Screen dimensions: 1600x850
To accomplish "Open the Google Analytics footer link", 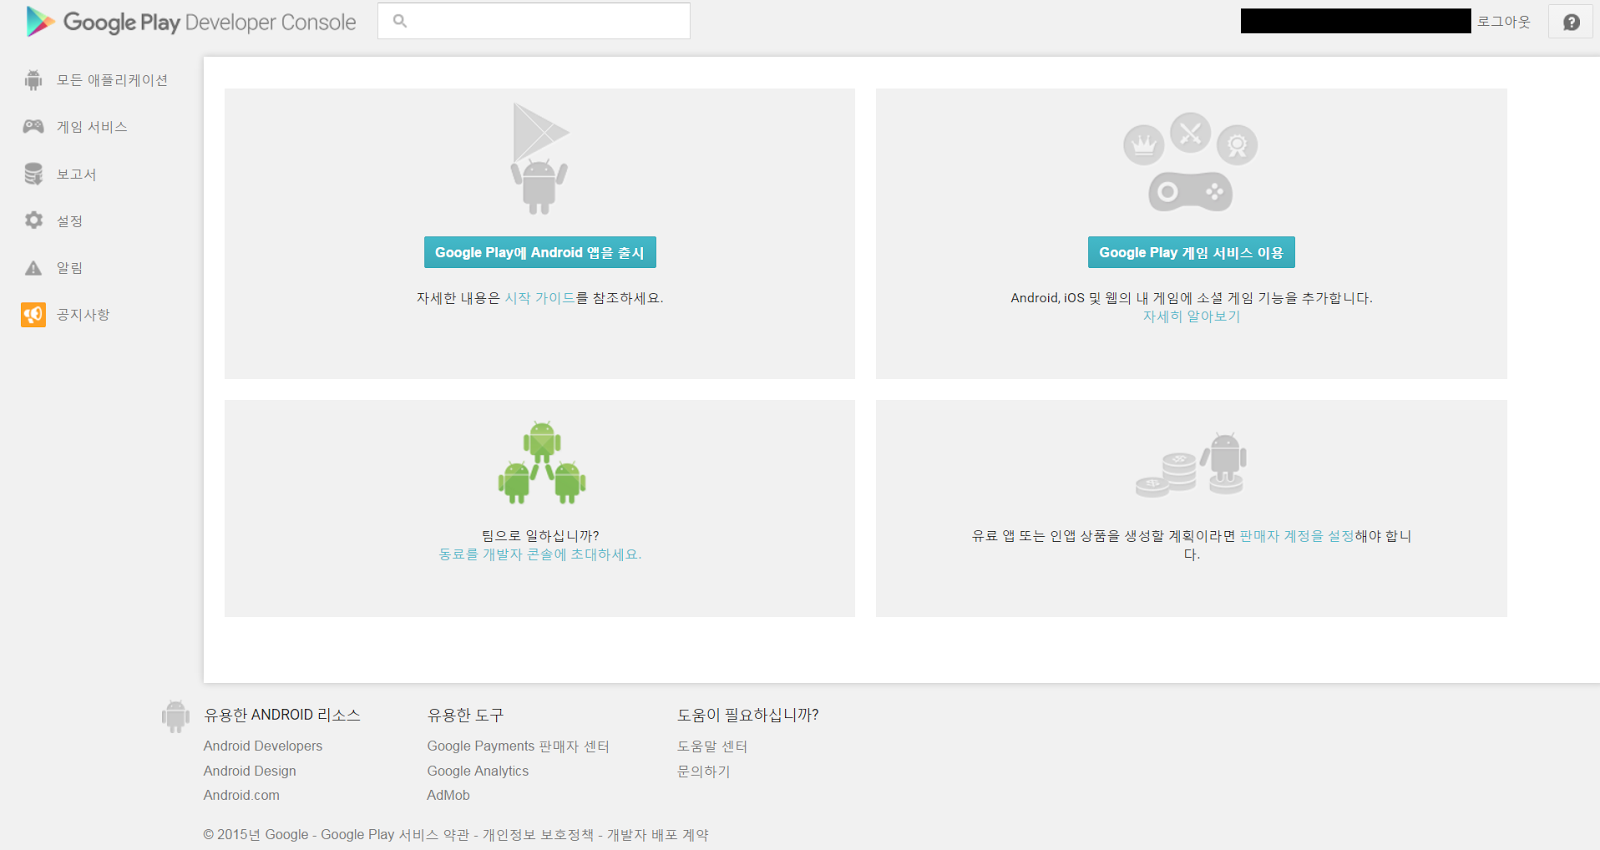I will click(x=478, y=771).
